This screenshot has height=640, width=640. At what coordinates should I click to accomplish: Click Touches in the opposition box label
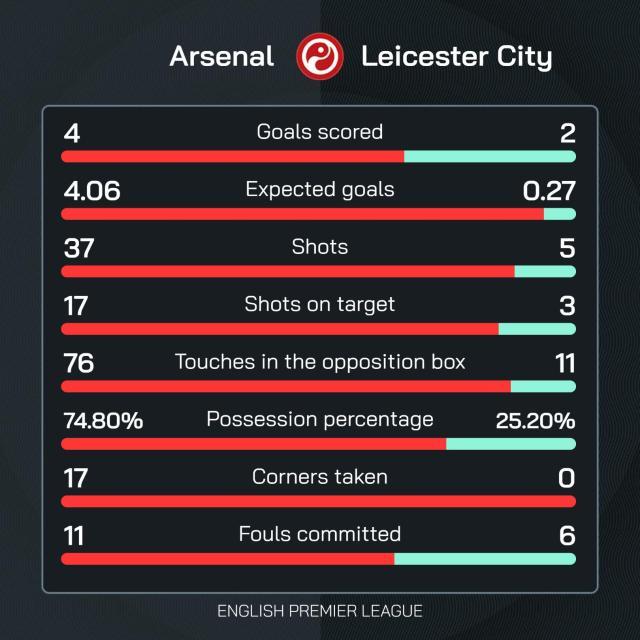[x=320, y=362]
